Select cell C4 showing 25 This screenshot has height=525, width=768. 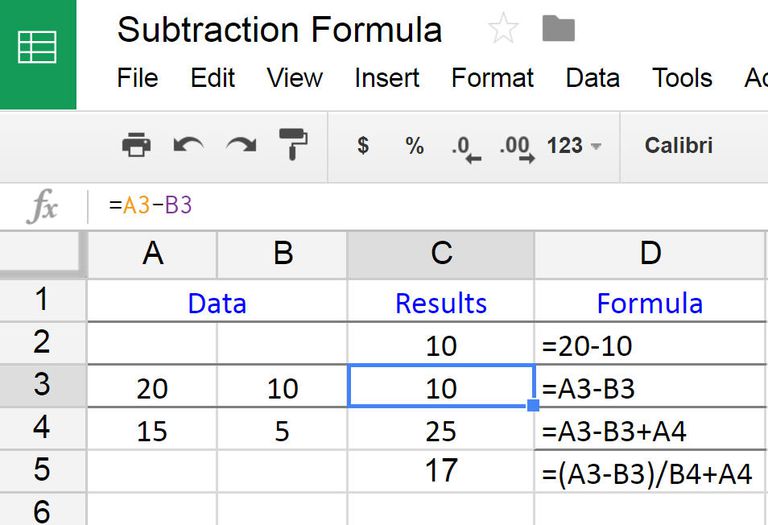pyautogui.click(x=441, y=428)
